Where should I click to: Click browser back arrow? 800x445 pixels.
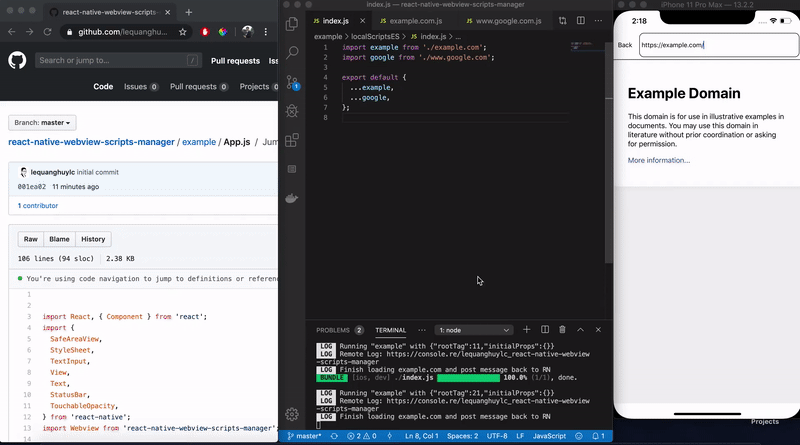coord(12,32)
